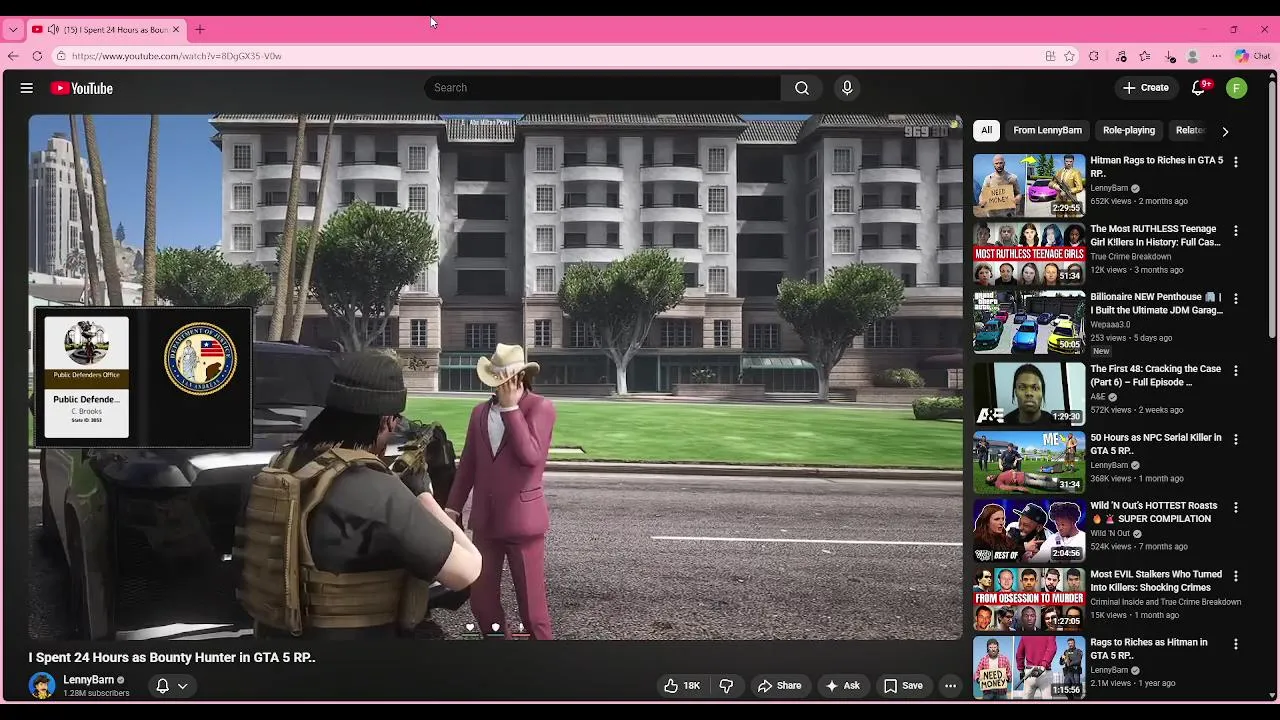Image resolution: width=1280 pixels, height=720 pixels.
Task: Open The First 48 thumbnail
Action: pos(1029,394)
